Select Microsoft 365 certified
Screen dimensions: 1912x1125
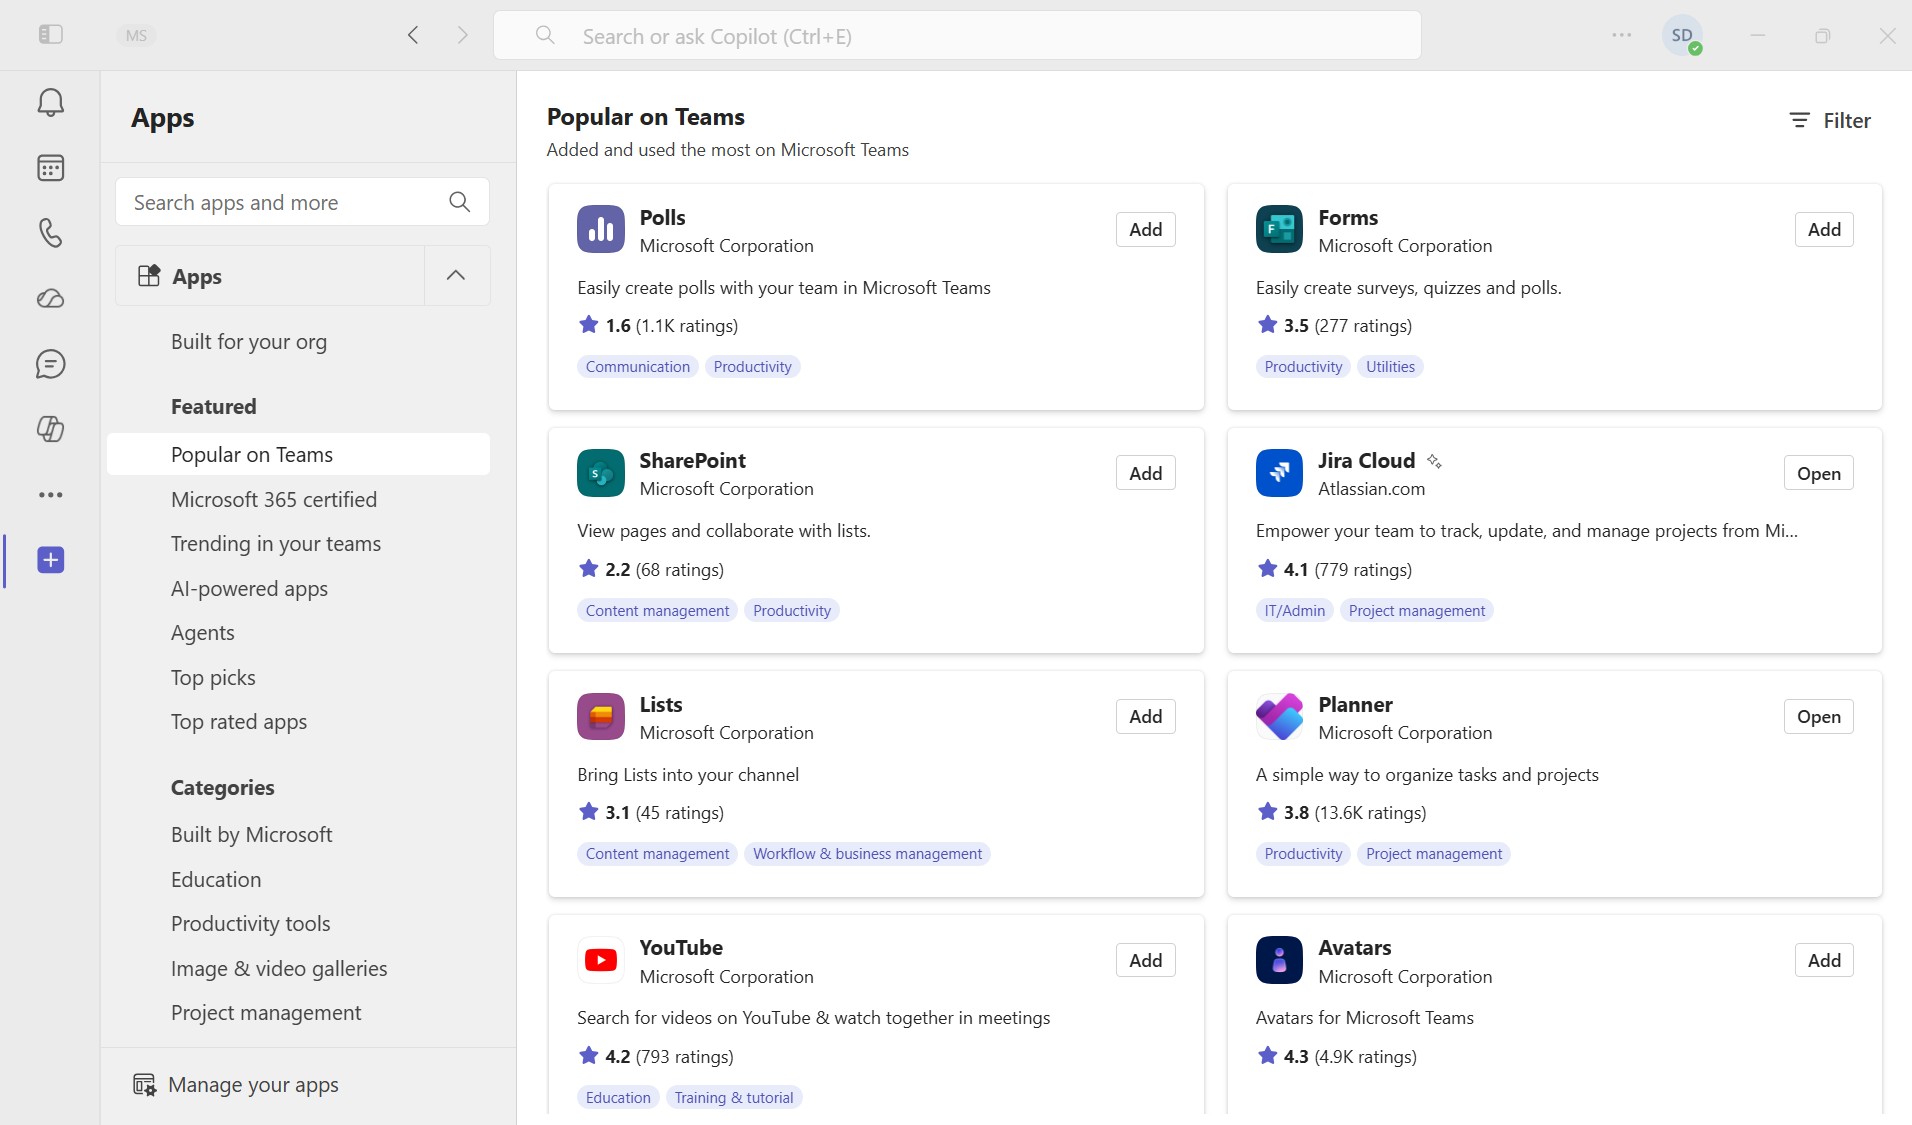274,499
